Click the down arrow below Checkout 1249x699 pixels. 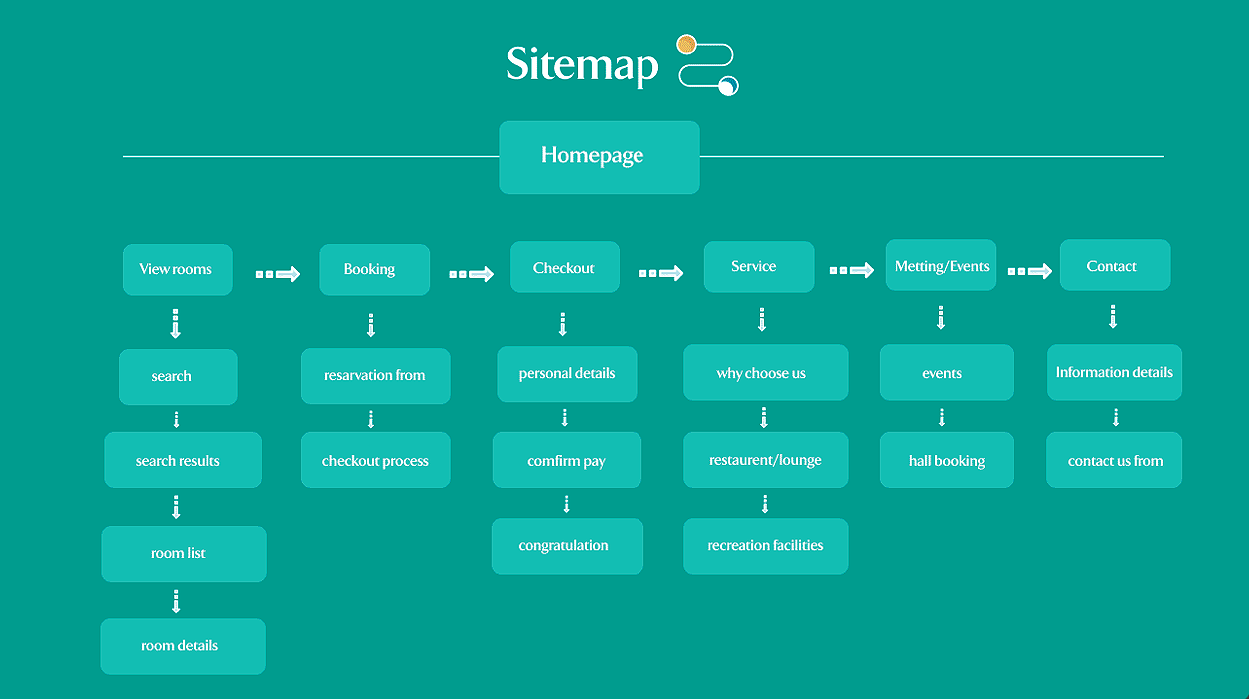point(563,324)
